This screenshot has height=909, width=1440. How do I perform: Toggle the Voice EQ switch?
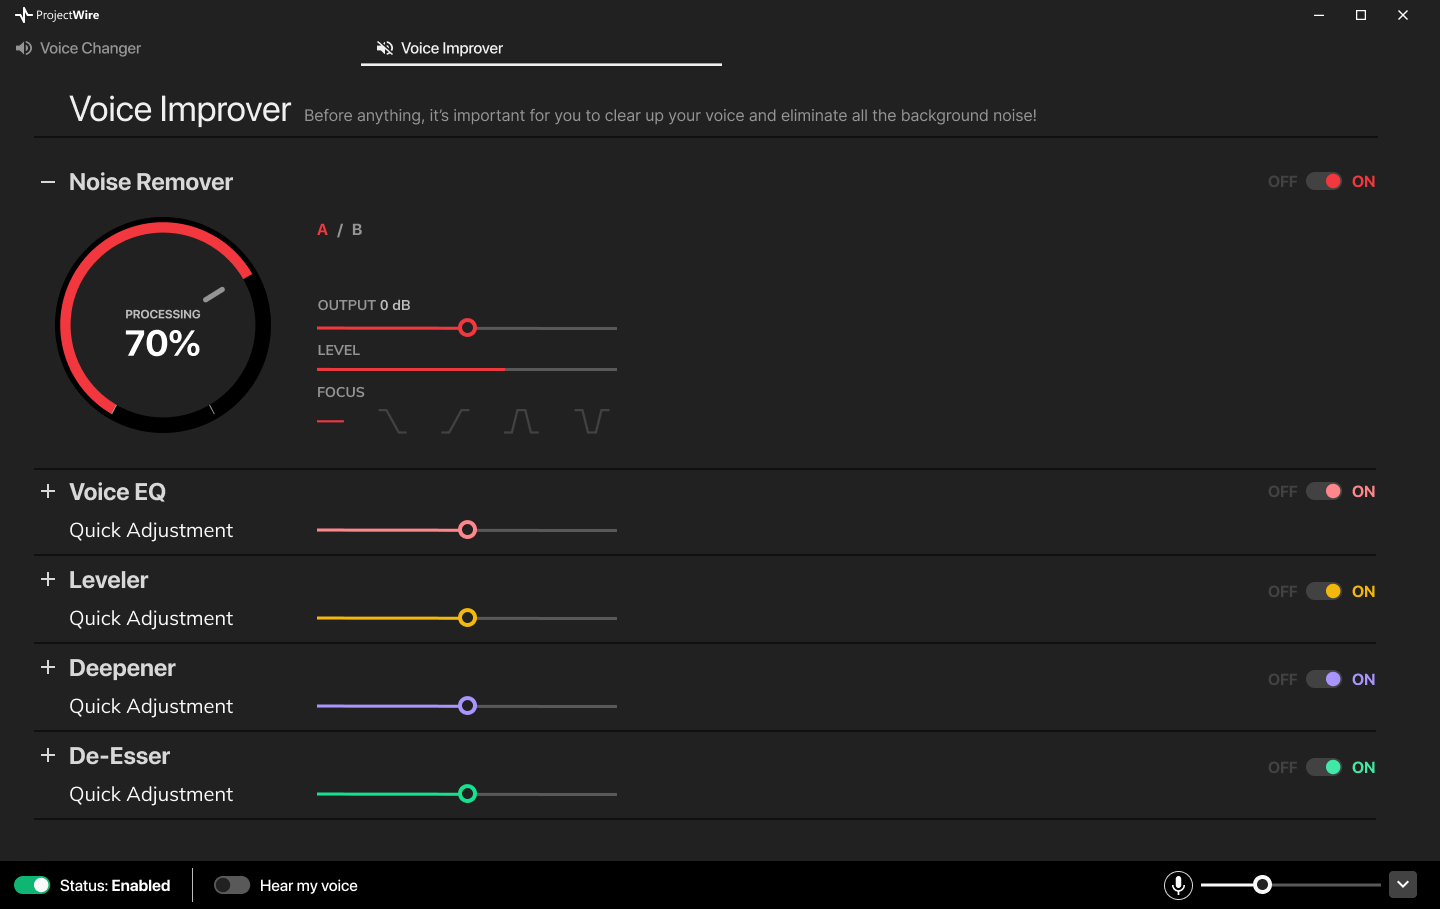pos(1324,491)
